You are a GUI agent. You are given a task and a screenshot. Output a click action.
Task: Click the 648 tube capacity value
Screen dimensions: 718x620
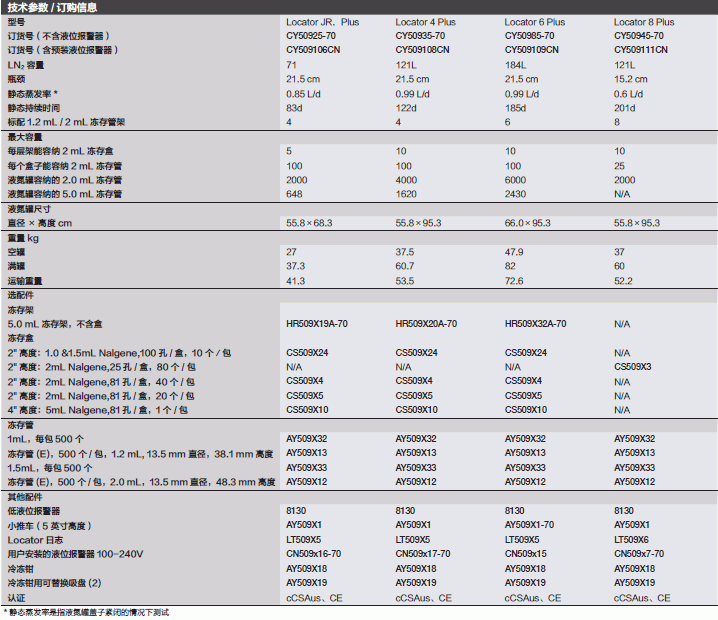(294, 194)
